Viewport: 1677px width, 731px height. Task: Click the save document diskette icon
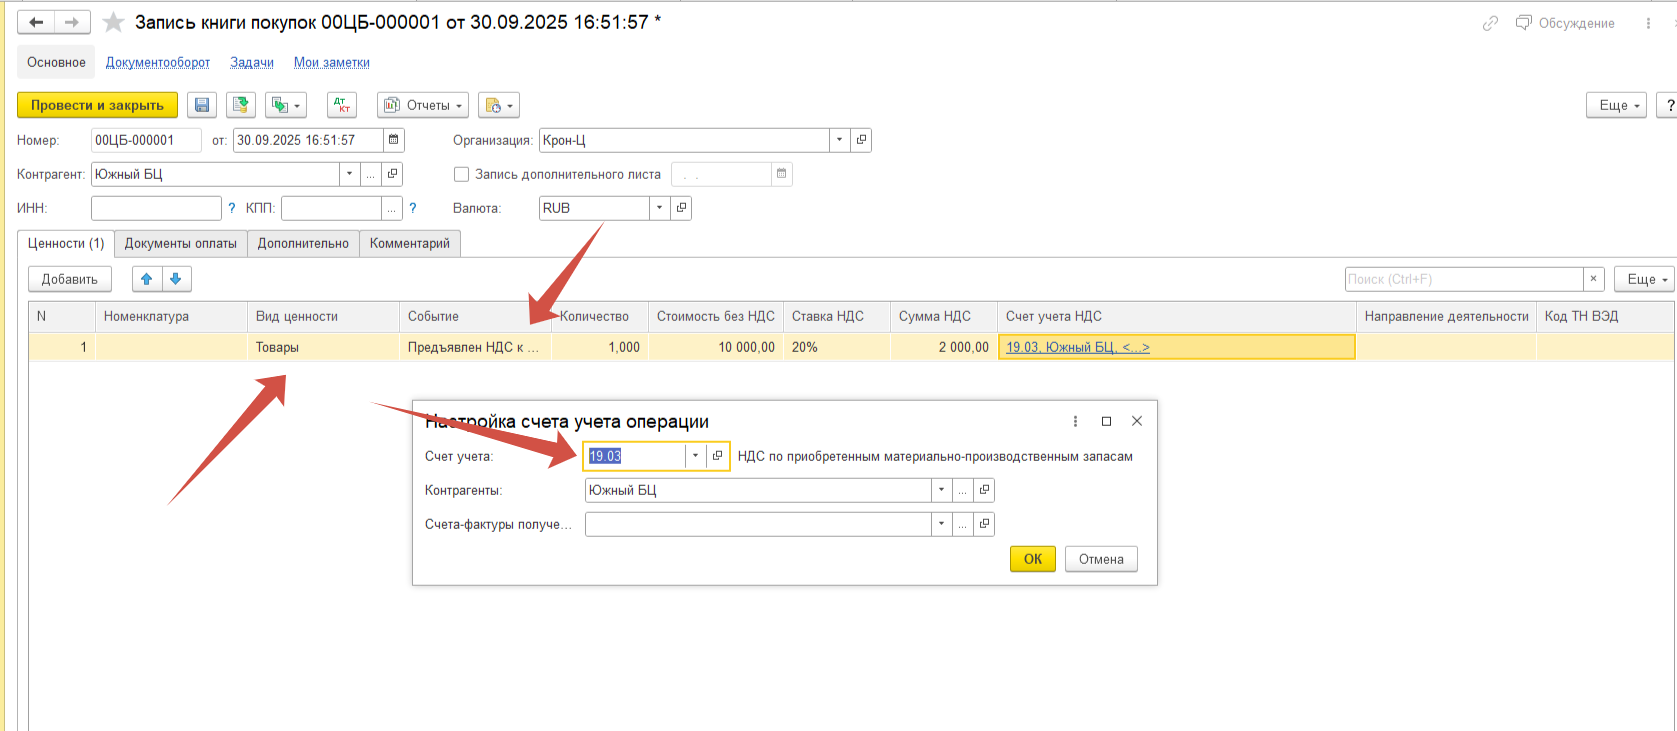(202, 105)
